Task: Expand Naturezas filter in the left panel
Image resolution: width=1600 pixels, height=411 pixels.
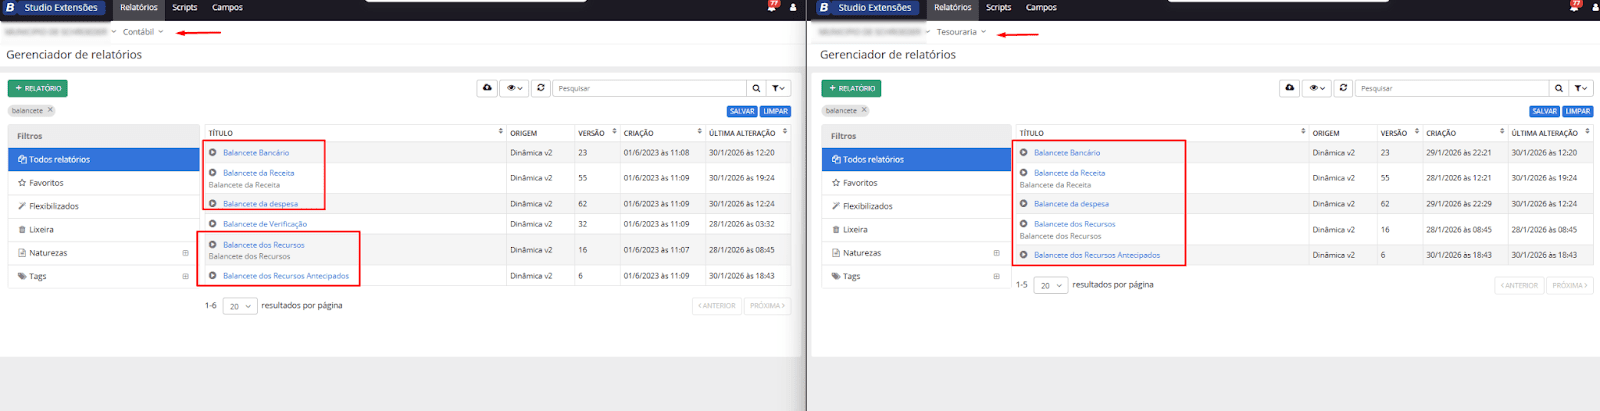Action: (x=185, y=253)
